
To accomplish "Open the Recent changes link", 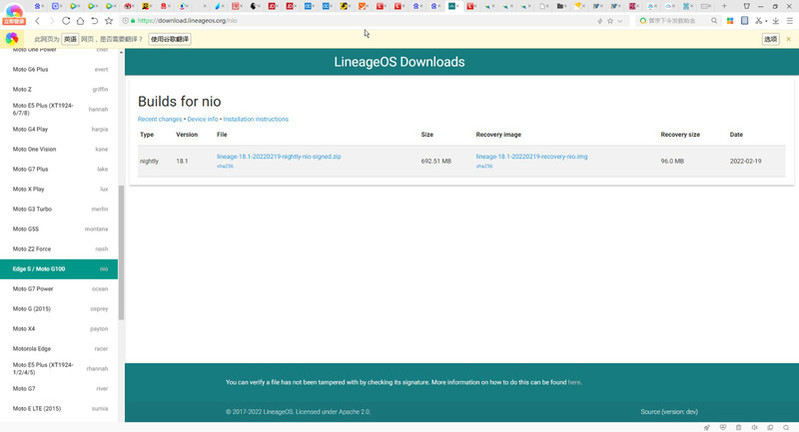I will coord(159,119).
